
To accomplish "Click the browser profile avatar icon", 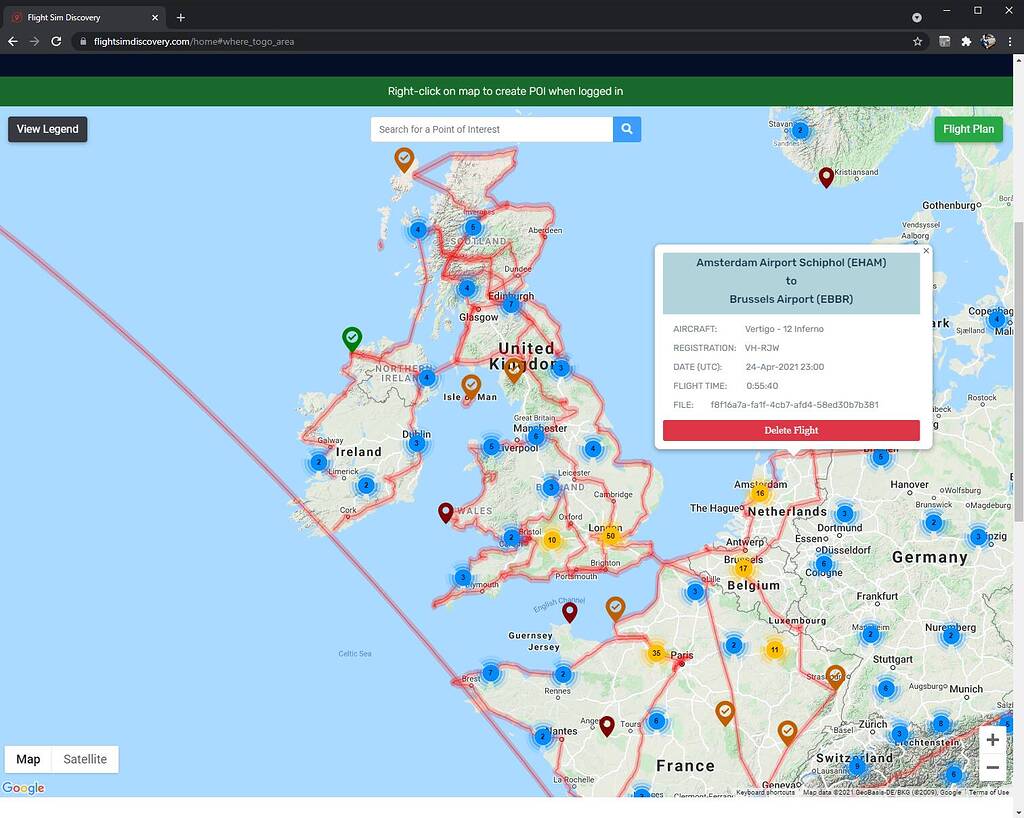I will pos(989,41).
